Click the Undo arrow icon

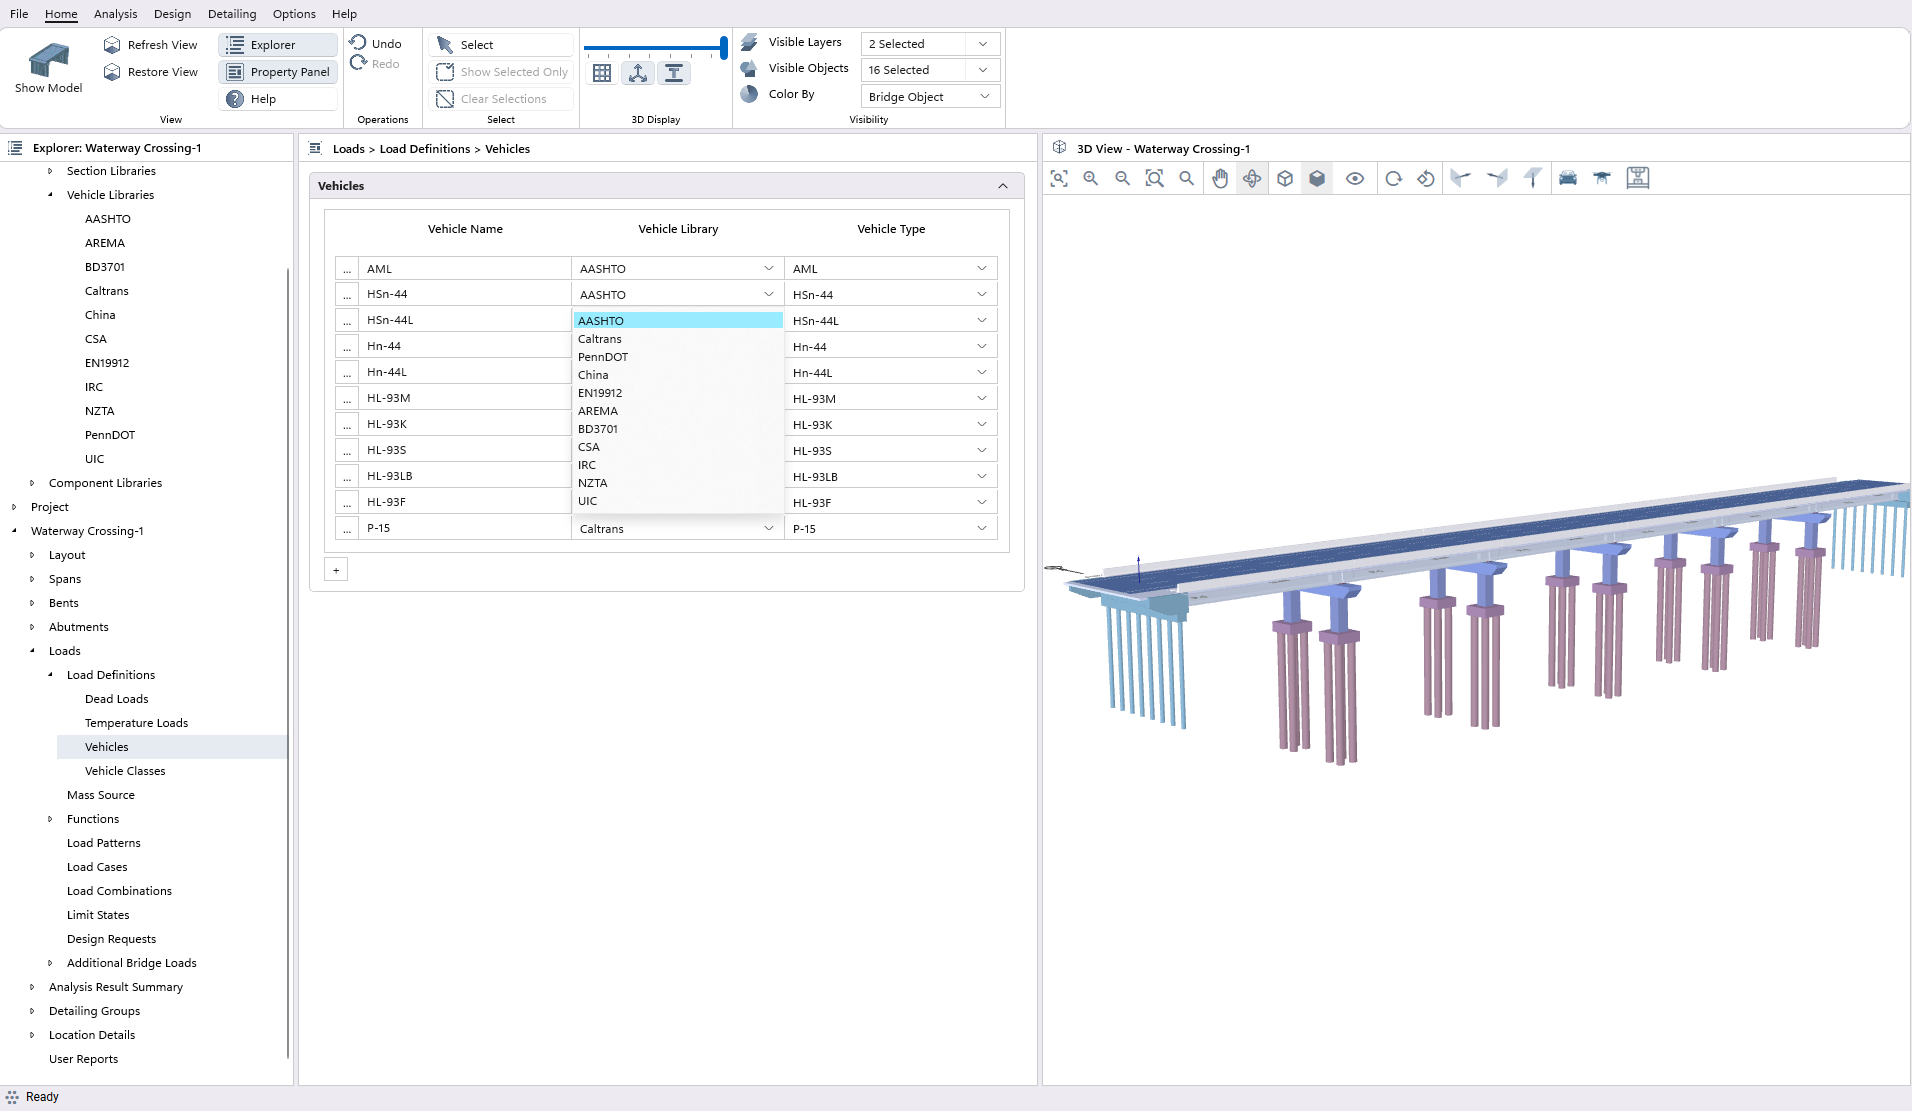359,43
